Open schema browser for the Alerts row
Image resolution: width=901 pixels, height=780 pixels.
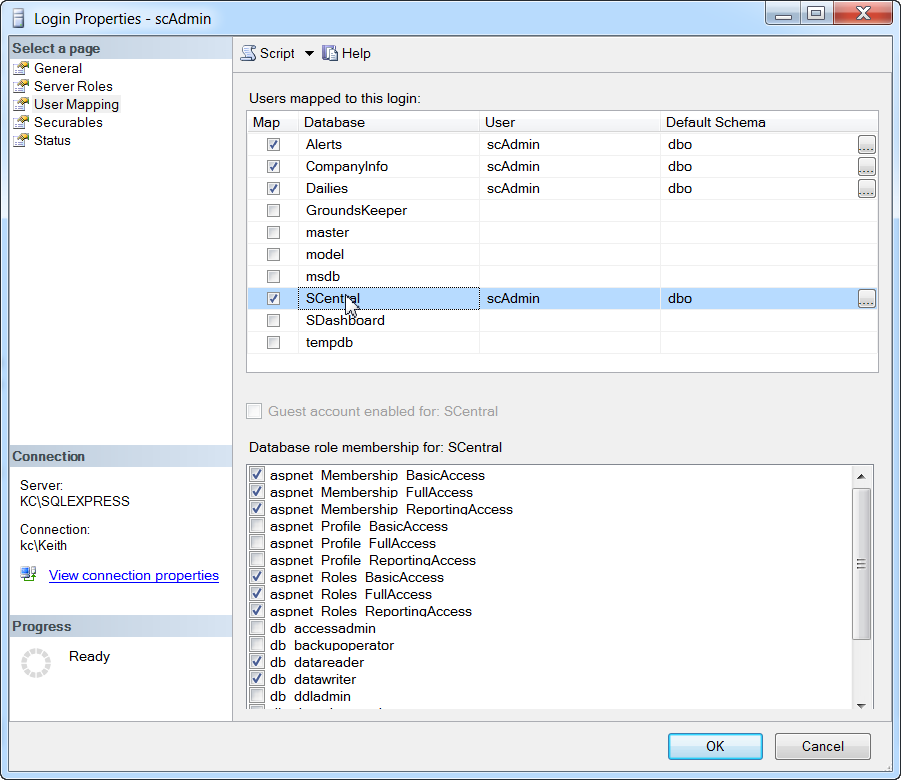[x=866, y=144]
